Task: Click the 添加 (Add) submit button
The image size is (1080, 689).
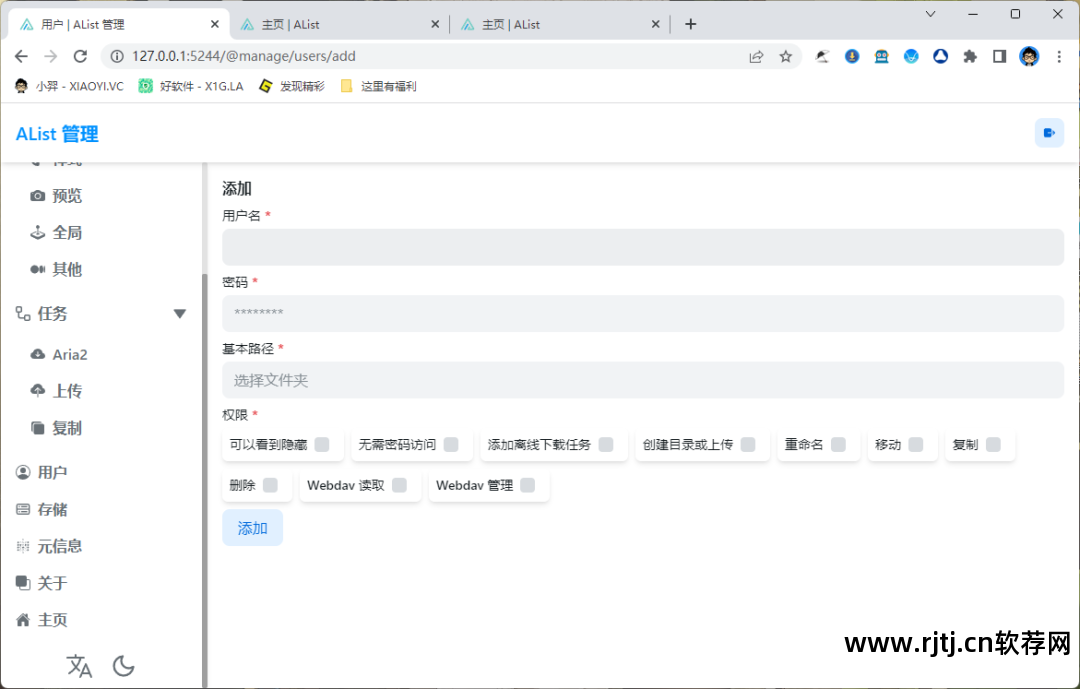Action: [x=252, y=527]
